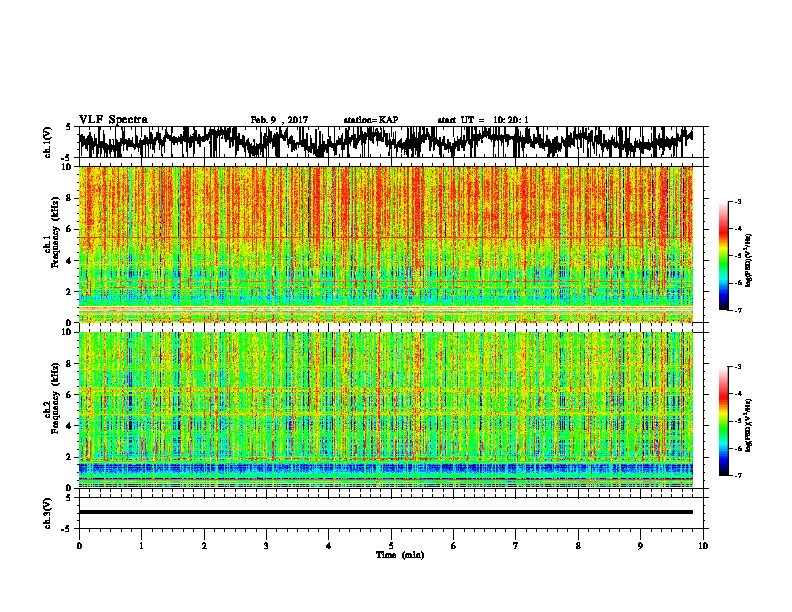Click time axis tick label '0'
This screenshot has height=612, width=792.
(x=79, y=546)
